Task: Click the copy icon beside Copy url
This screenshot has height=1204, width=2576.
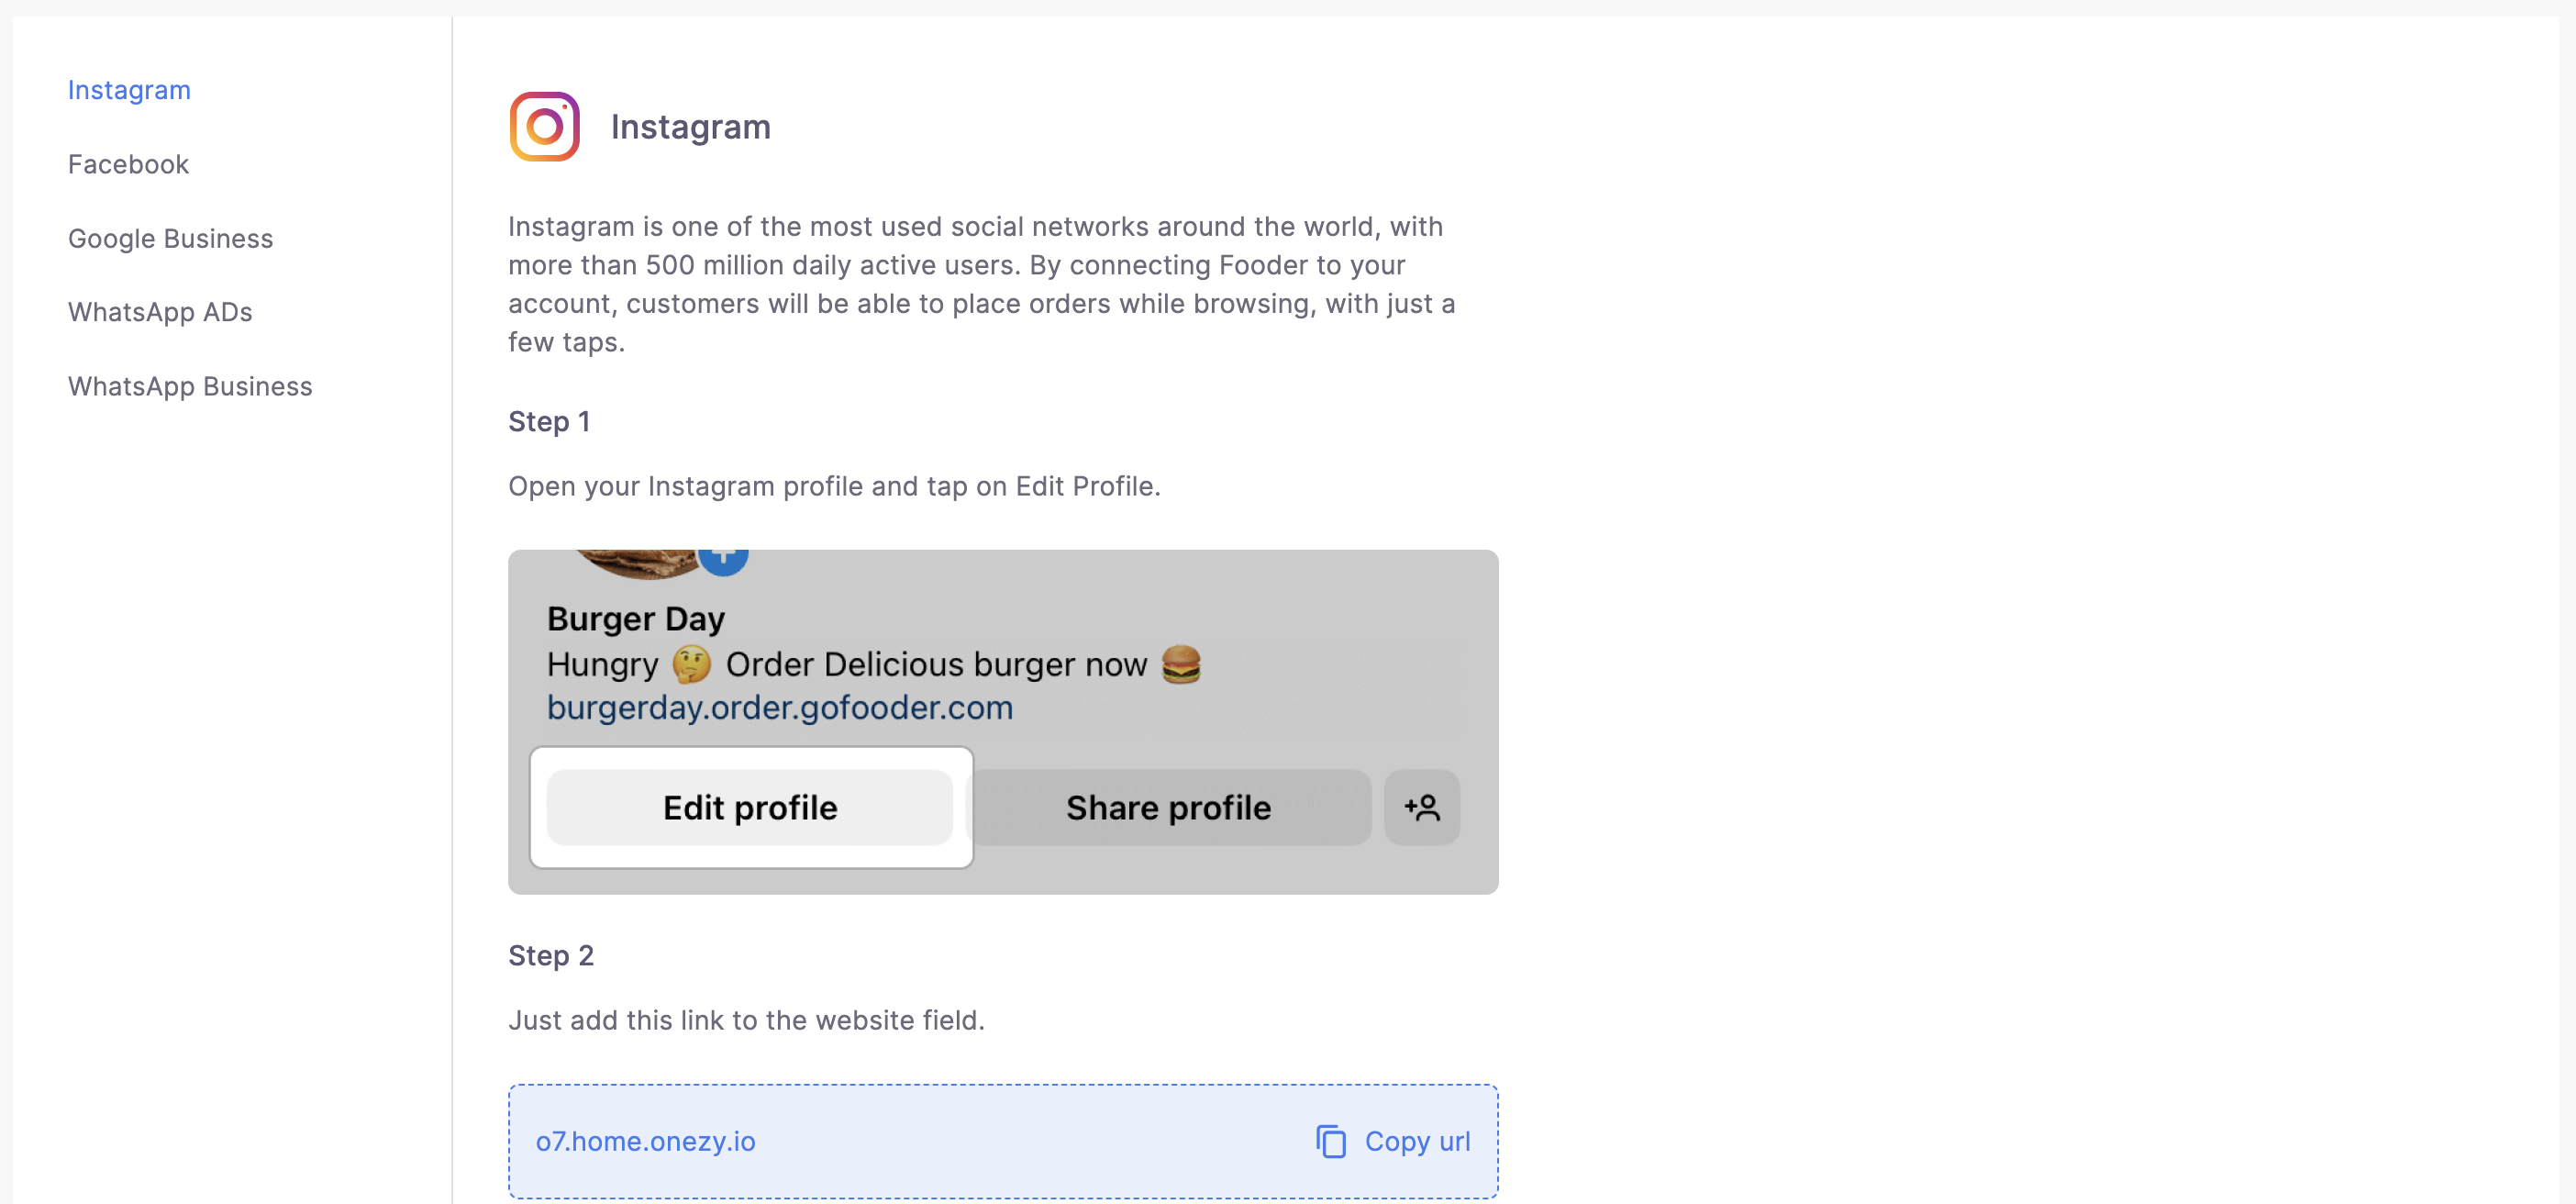Action: 1331,1141
